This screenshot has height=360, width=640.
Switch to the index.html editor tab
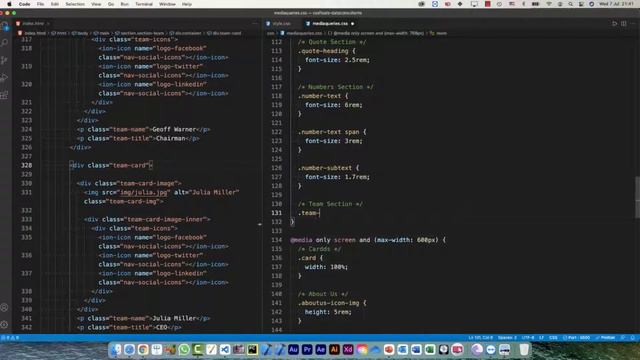click(33, 24)
